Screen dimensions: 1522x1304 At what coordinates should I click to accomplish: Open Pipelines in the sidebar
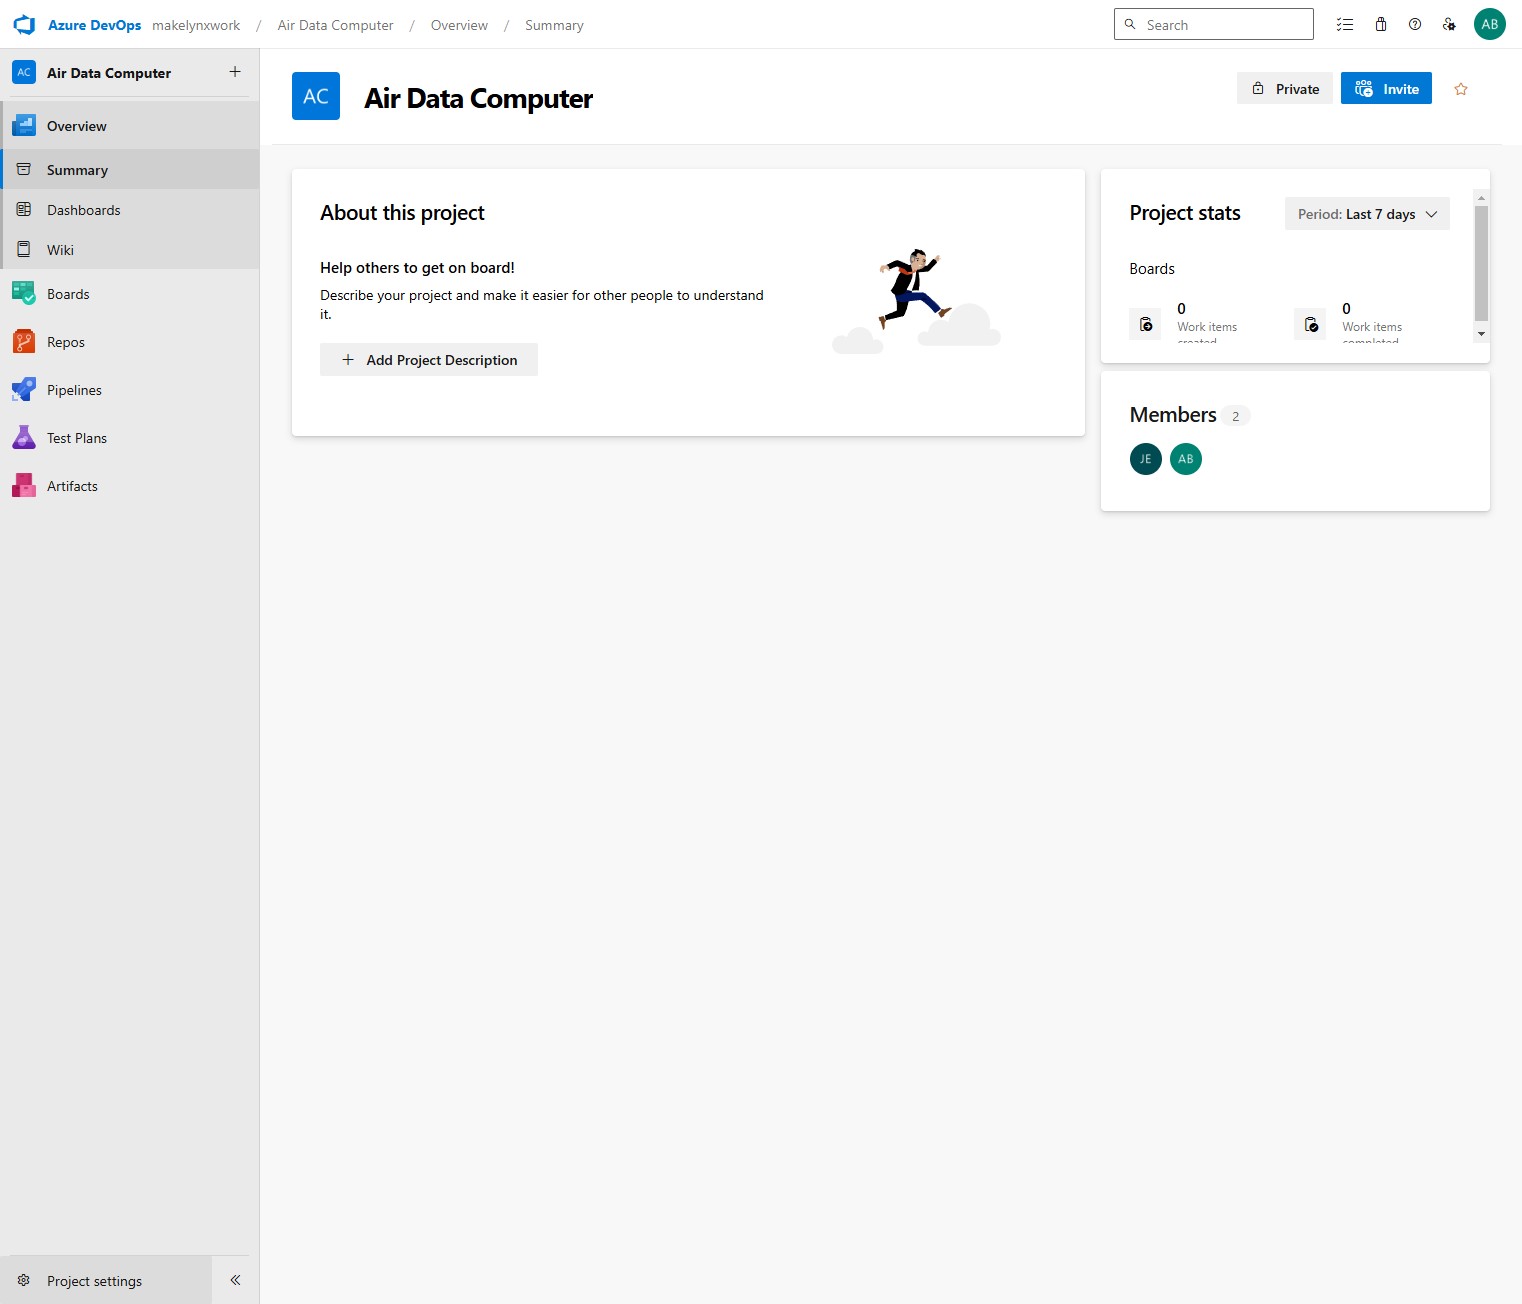point(130,390)
